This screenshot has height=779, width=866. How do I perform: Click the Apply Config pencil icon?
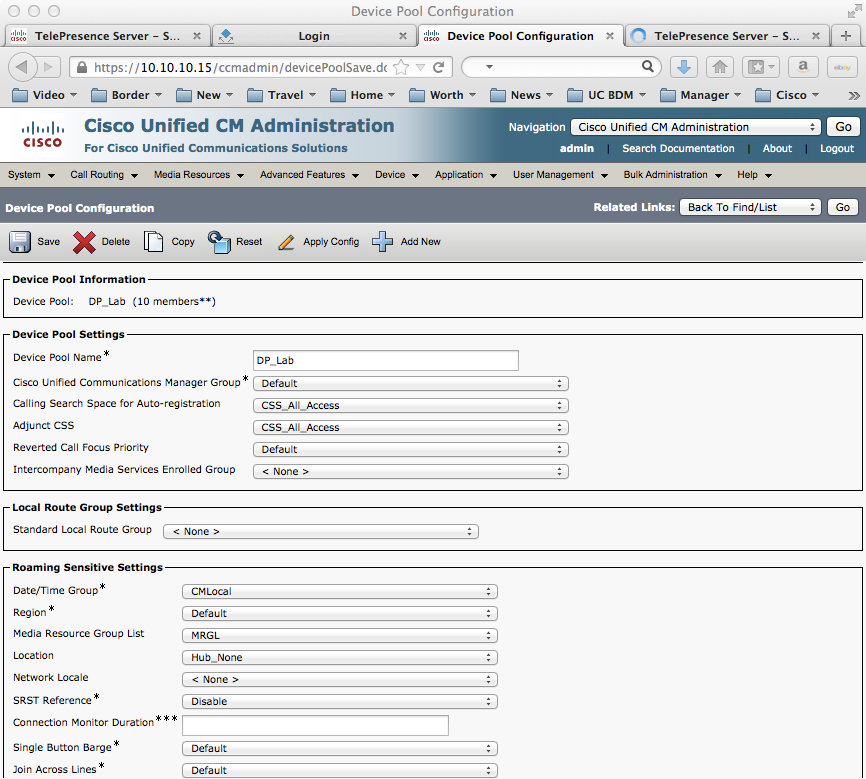tap(286, 242)
